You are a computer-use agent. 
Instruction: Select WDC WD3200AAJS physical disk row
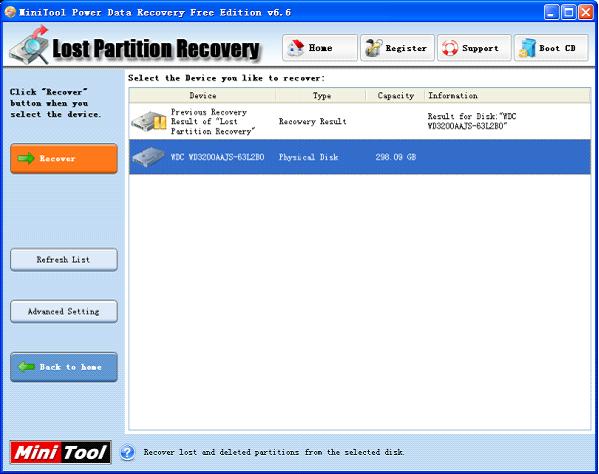pos(360,157)
